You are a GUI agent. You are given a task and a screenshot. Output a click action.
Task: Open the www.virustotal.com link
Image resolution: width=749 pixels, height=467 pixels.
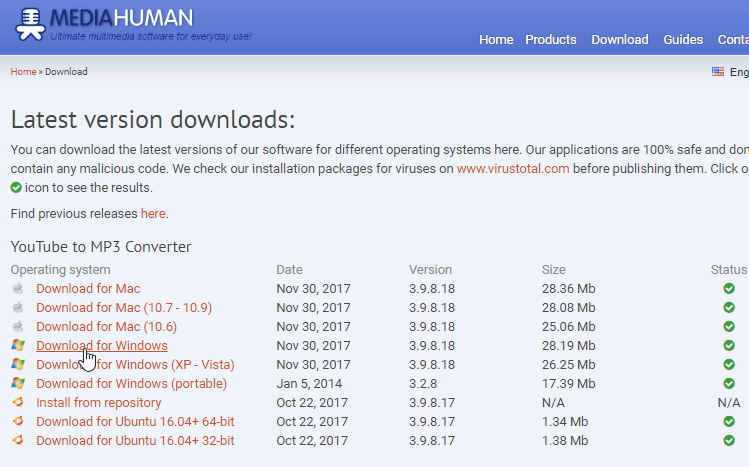tap(513, 169)
